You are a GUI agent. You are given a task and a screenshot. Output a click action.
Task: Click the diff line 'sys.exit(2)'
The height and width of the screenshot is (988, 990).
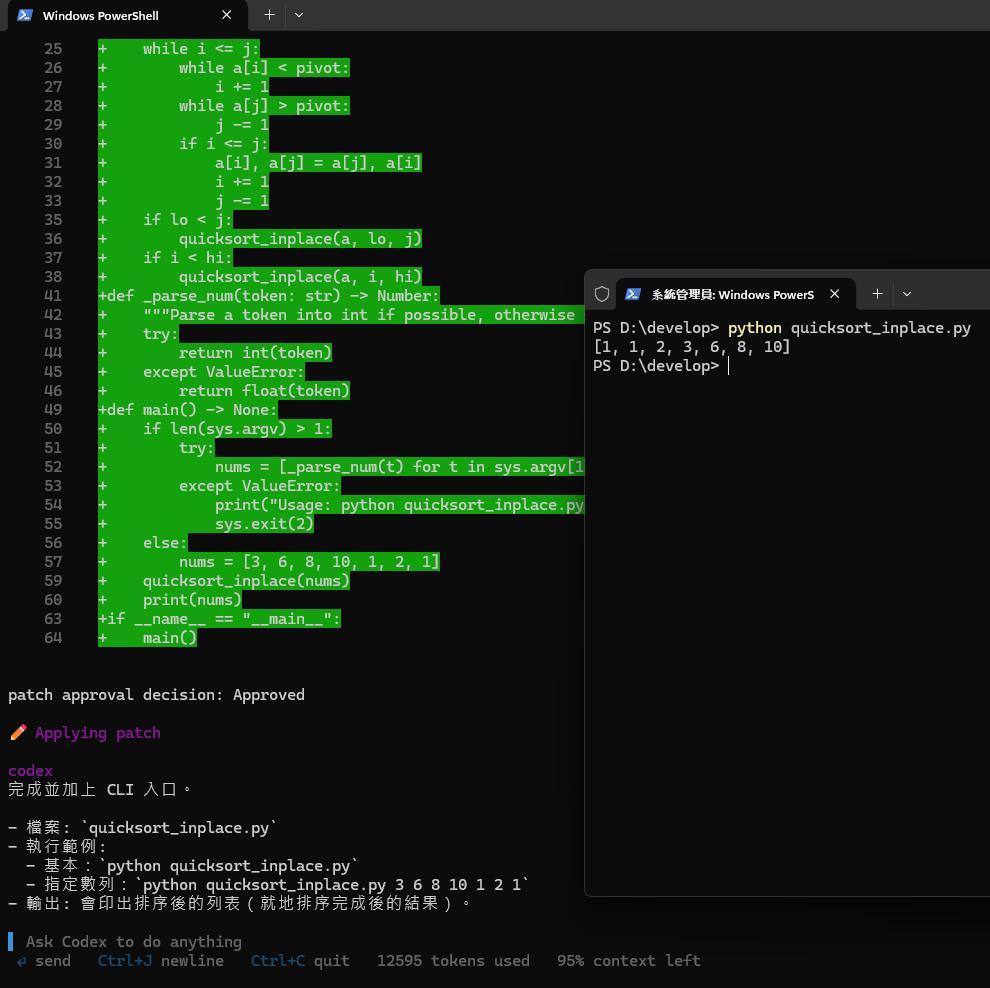[x=264, y=523]
